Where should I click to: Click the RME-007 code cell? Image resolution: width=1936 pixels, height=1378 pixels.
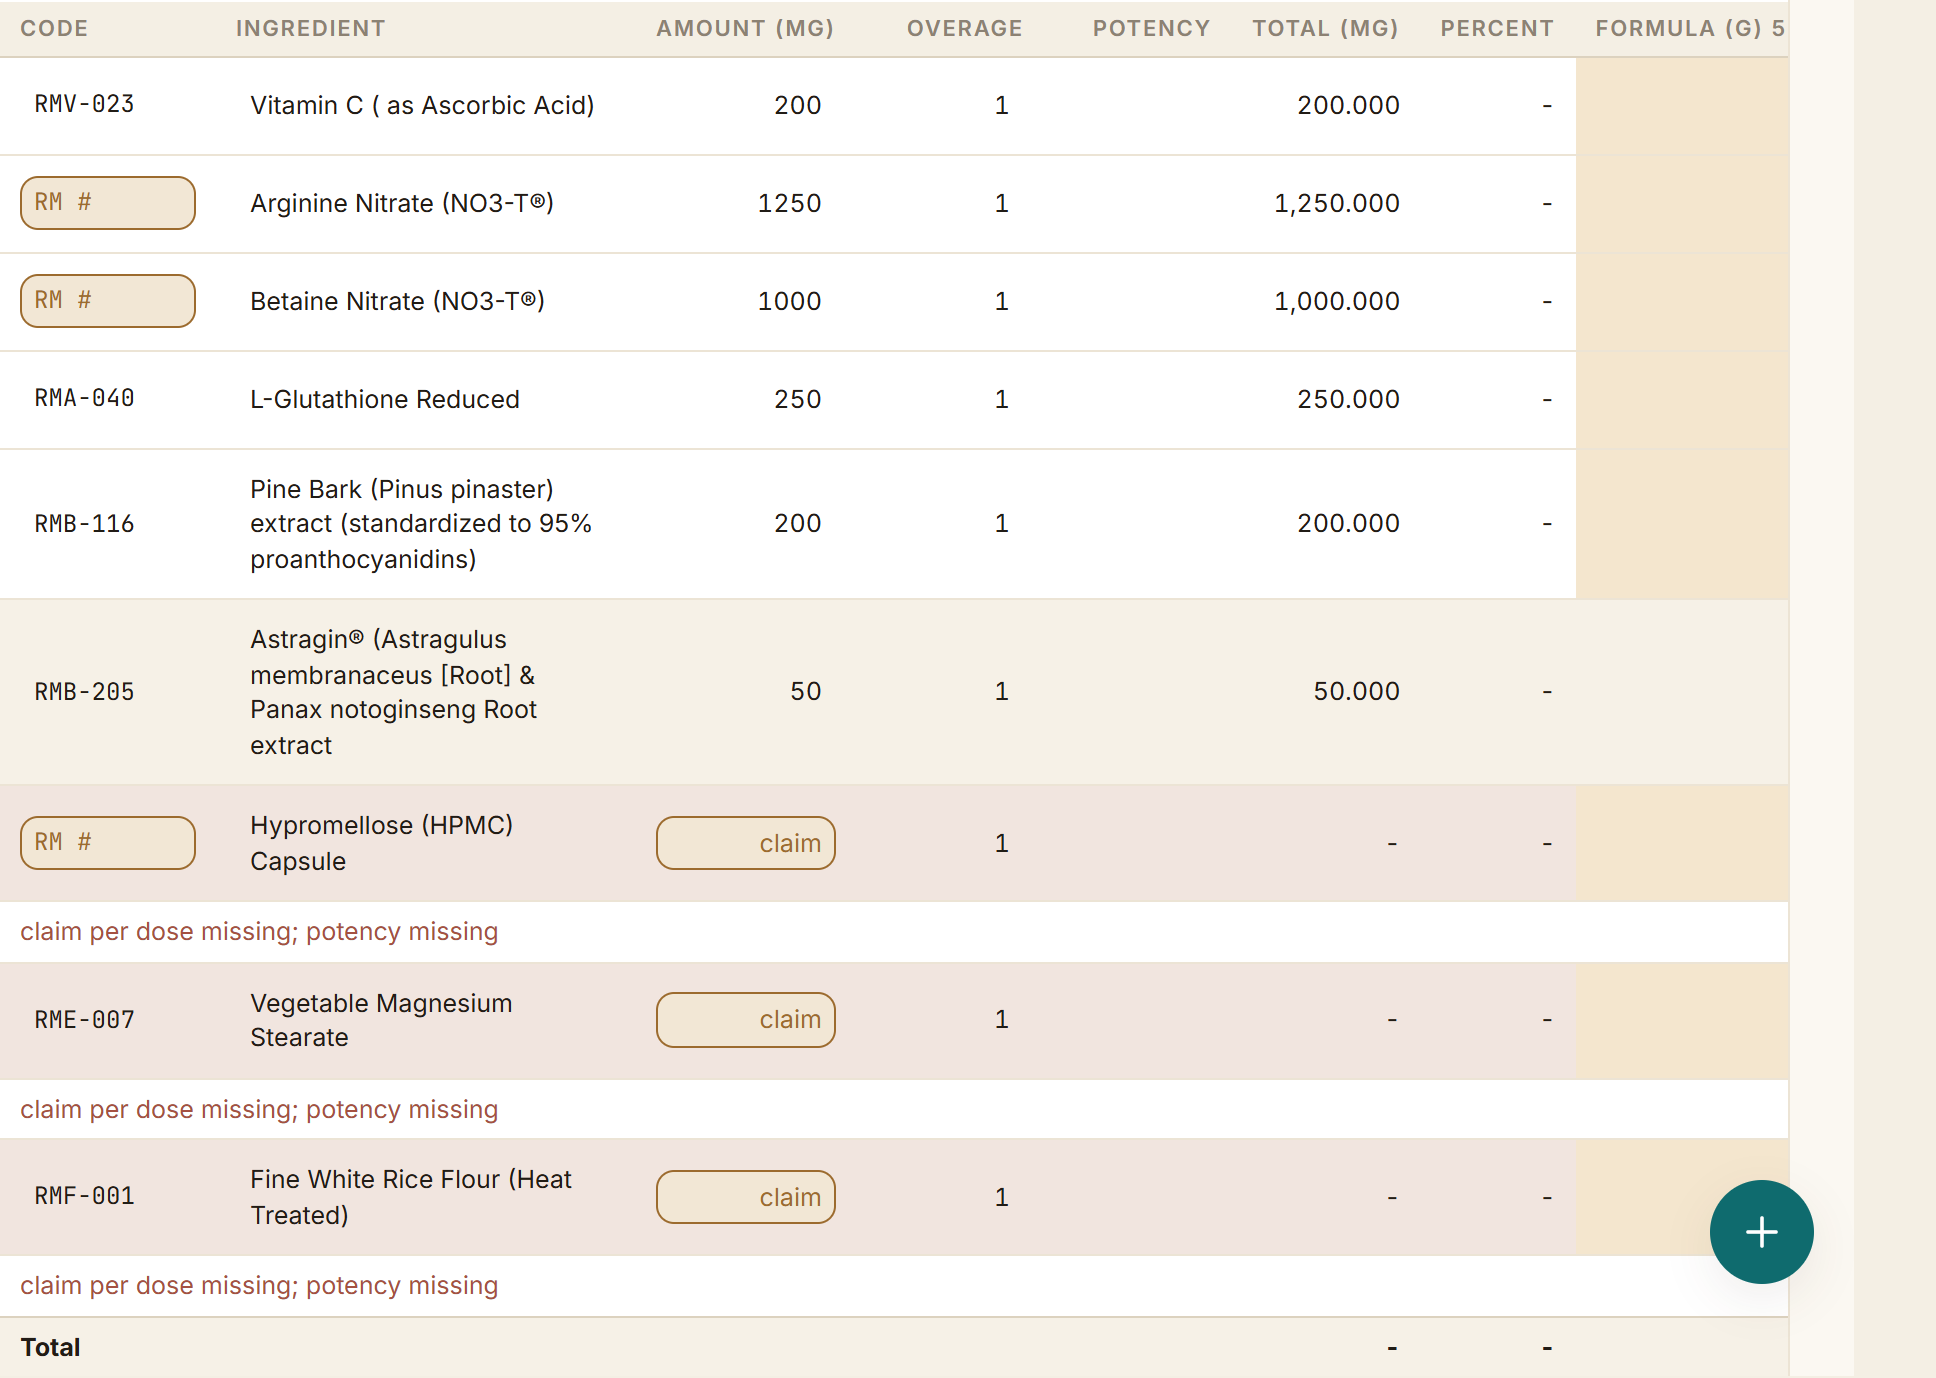pyautogui.click(x=85, y=1020)
